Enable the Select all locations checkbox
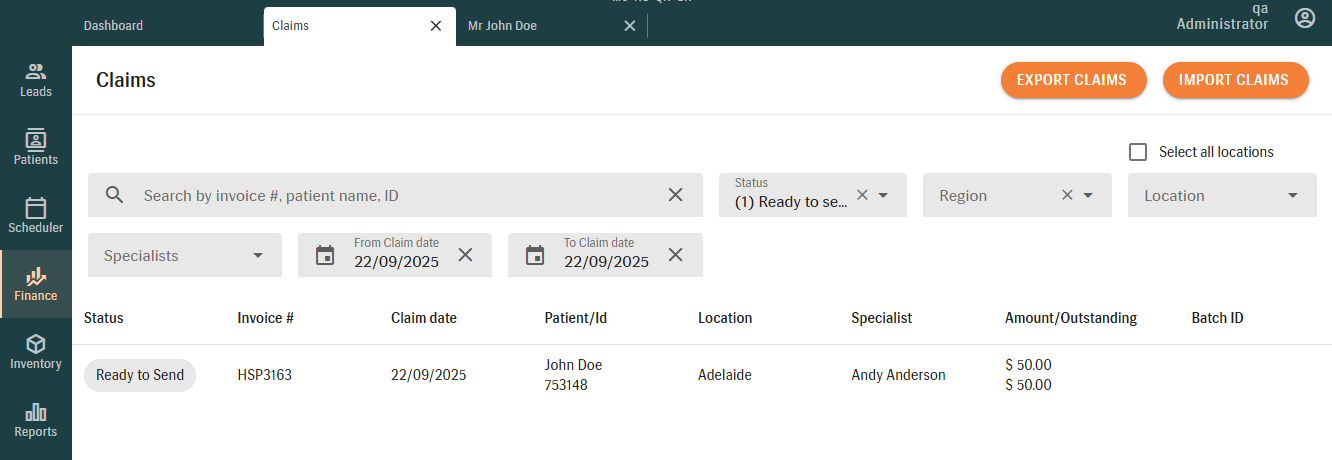 pyautogui.click(x=1138, y=152)
